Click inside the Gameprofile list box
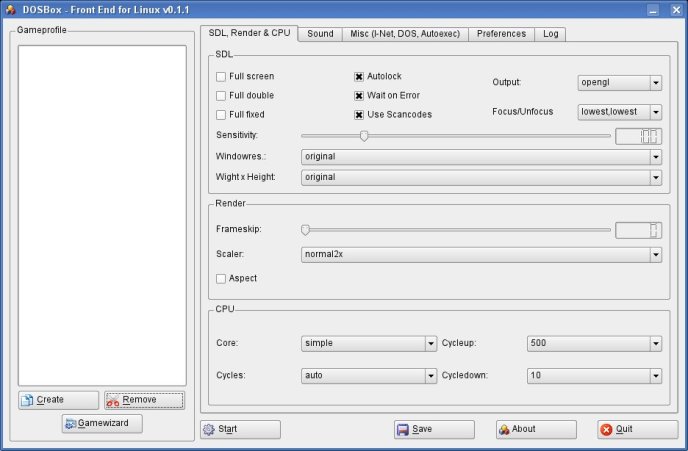 tap(102, 215)
